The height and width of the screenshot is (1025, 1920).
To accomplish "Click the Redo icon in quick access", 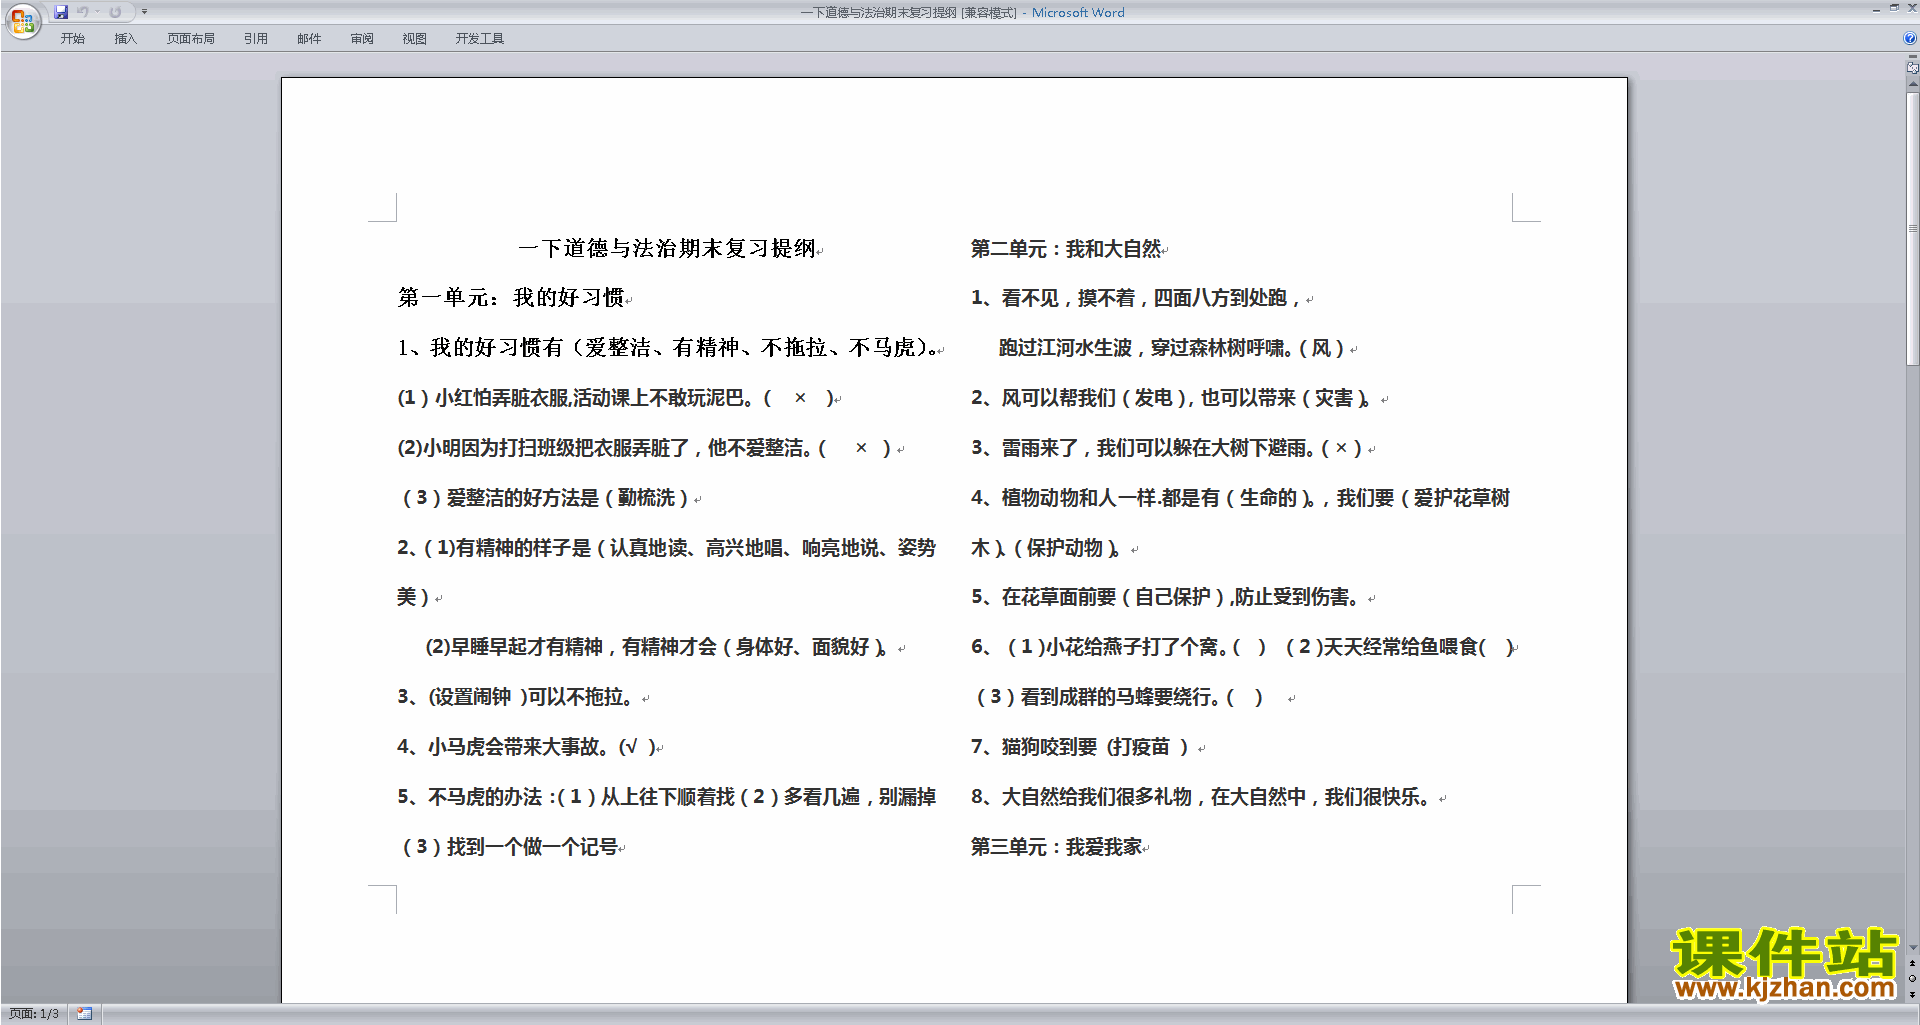I will click(115, 12).
